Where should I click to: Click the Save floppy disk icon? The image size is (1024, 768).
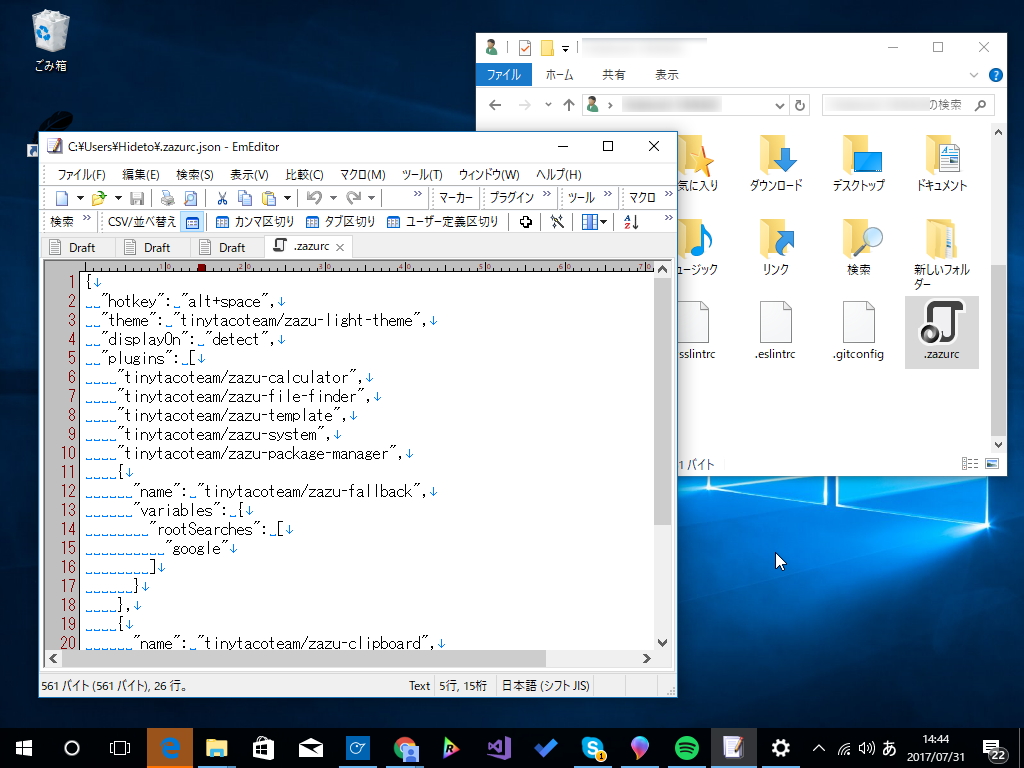[137, 198]
